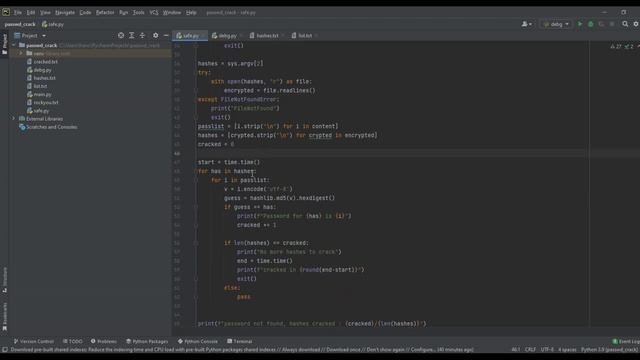
Task: Click the typo count indicator
Action: [x=629, y=47]
